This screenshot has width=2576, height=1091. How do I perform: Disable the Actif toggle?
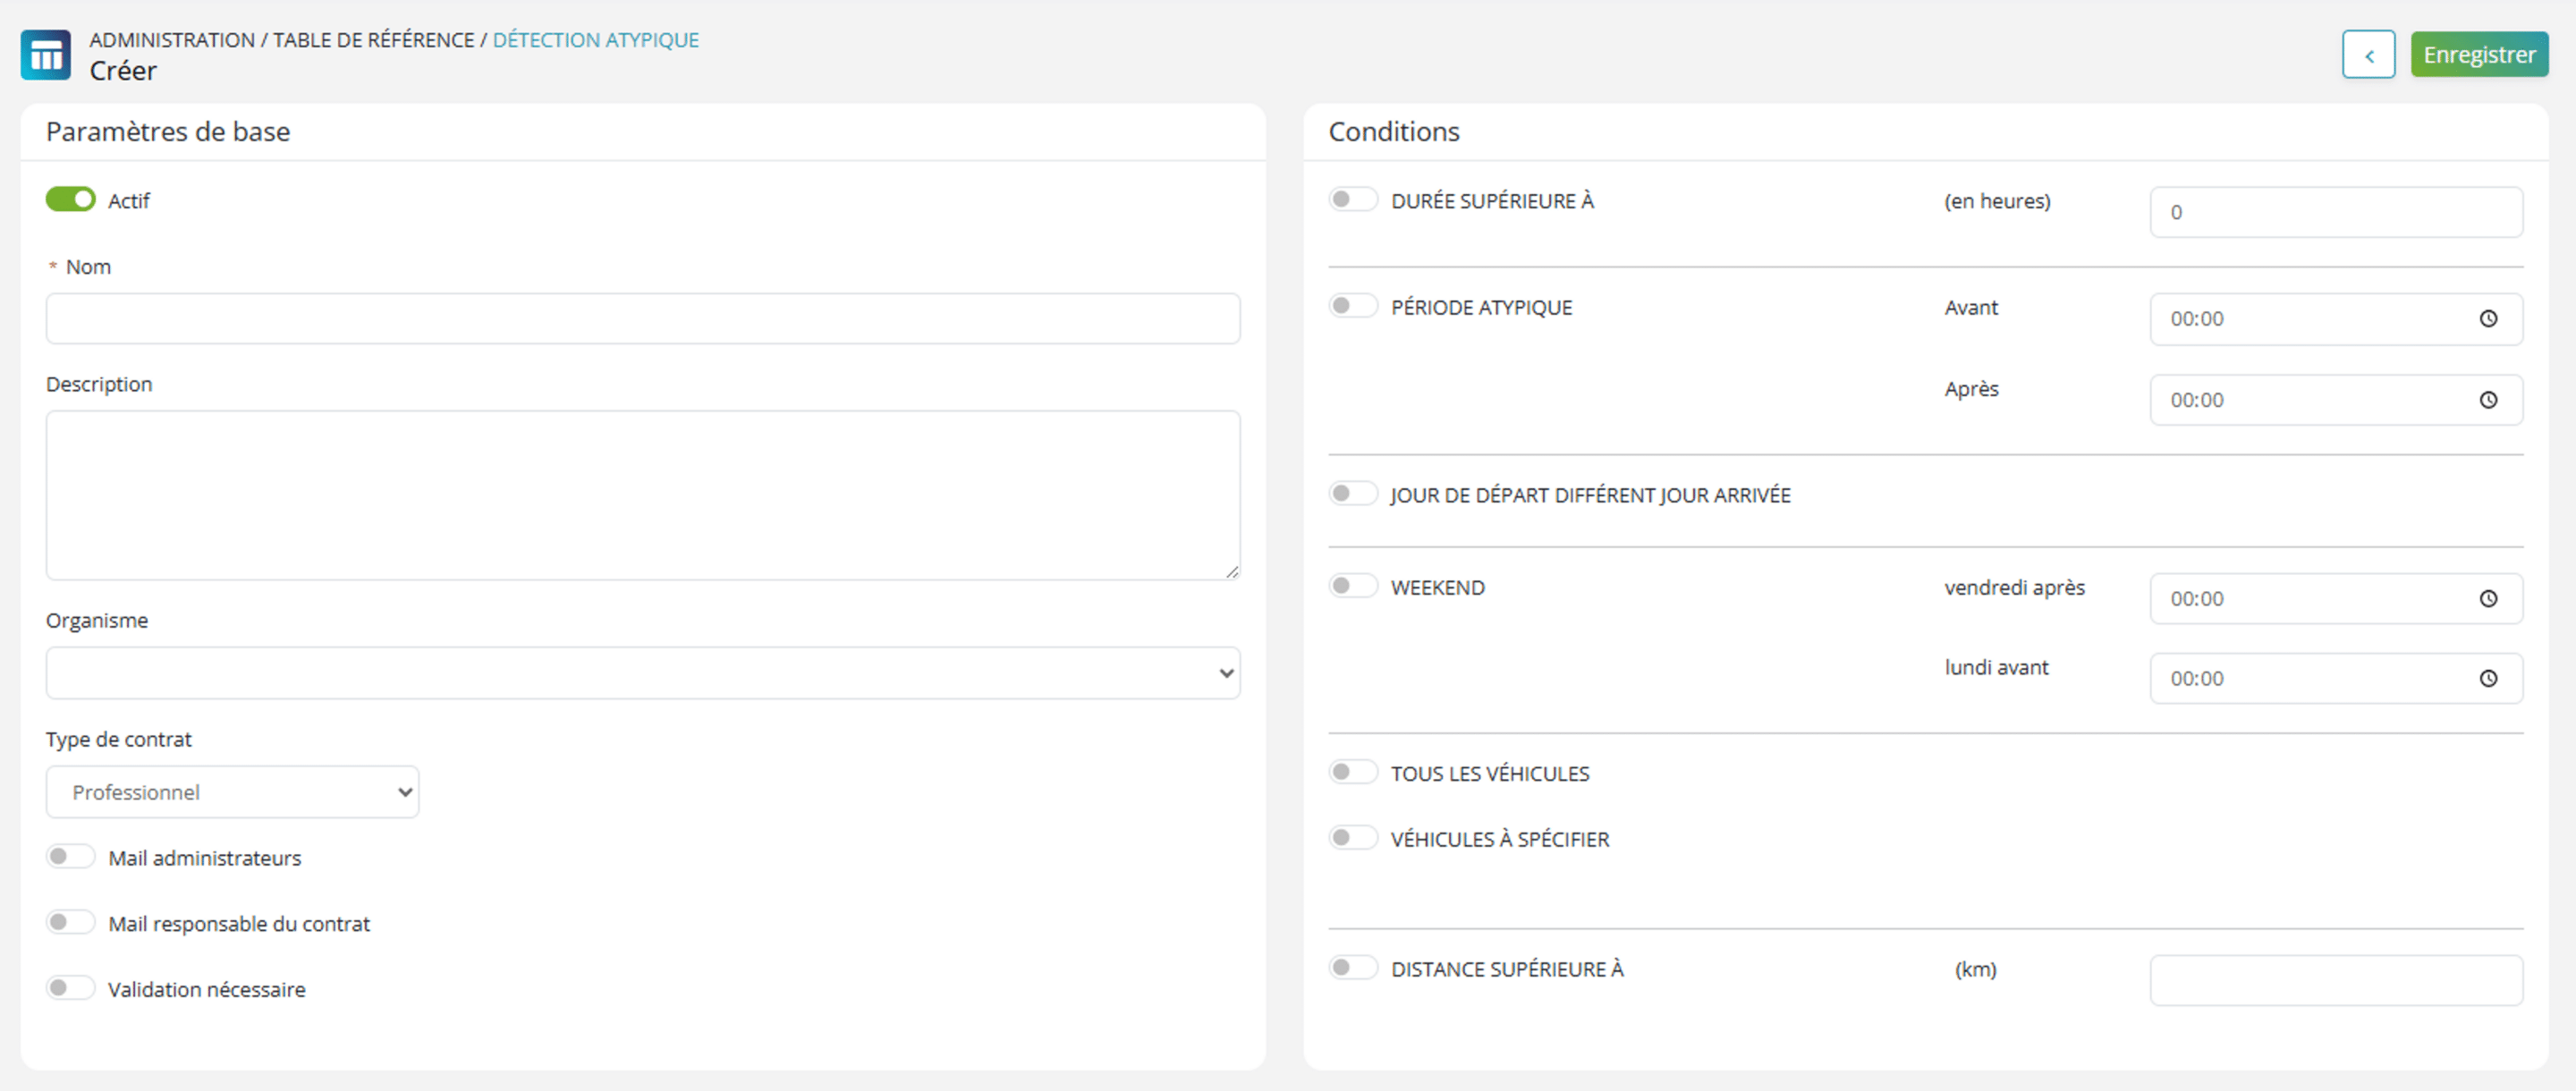tap(71, 200)
